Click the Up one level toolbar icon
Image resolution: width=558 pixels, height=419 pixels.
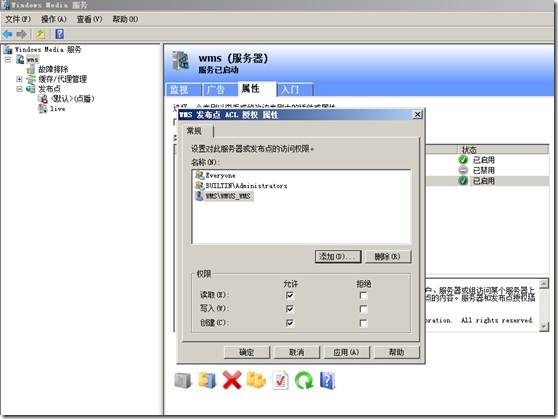41,34
